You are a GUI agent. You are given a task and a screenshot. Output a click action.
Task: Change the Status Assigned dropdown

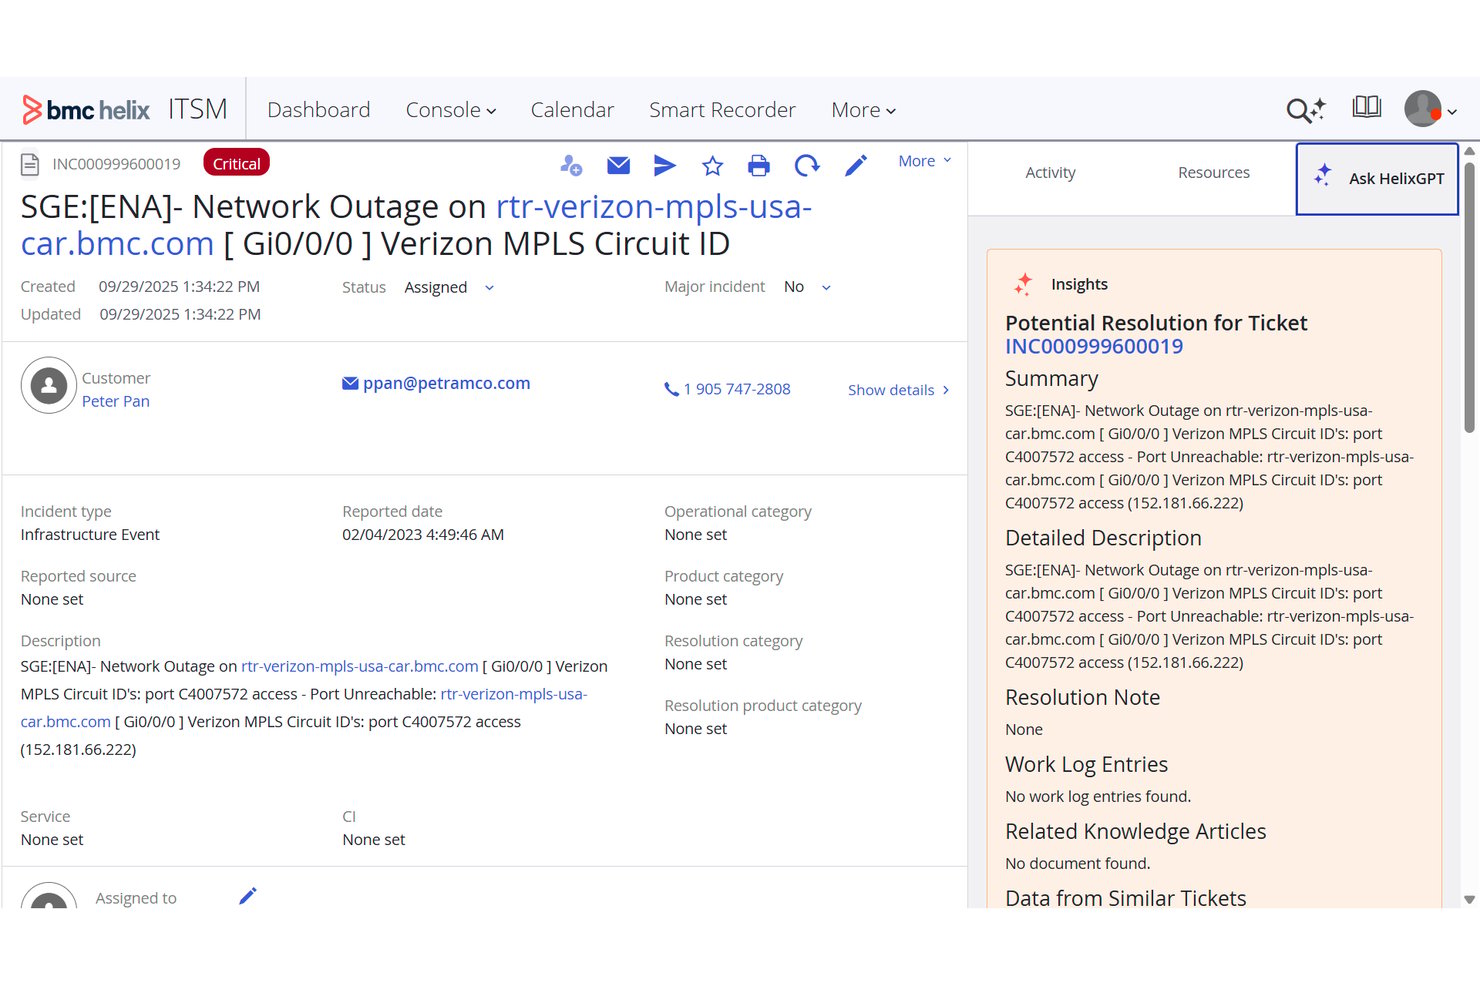coord(449,287)
